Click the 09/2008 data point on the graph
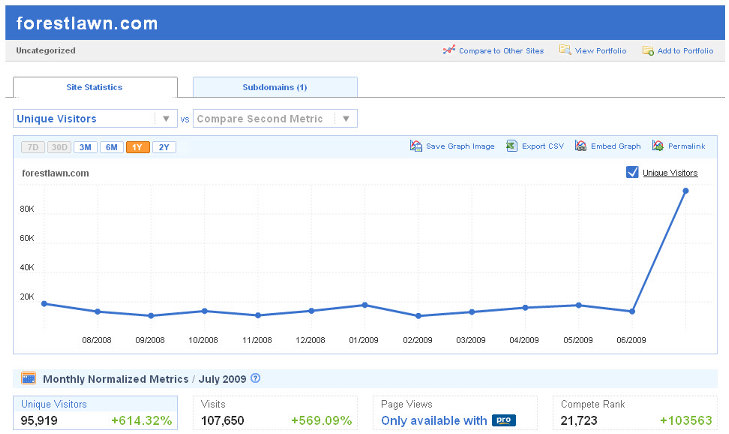This screenshot has height=434, width=729. pyautogui.click(x=151, y=316)
